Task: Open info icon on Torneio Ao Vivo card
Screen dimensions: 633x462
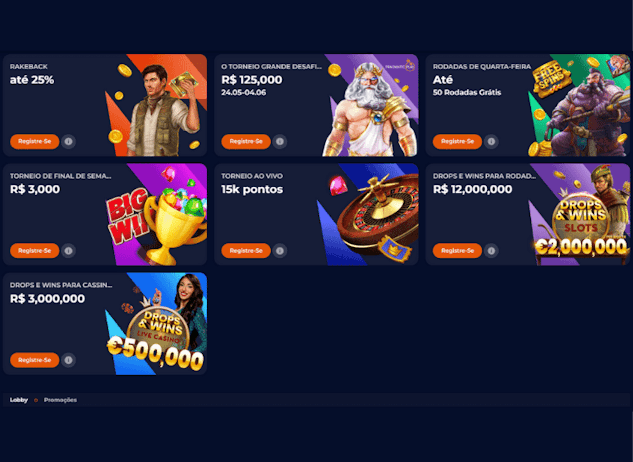Action: (x=280, y=251)
